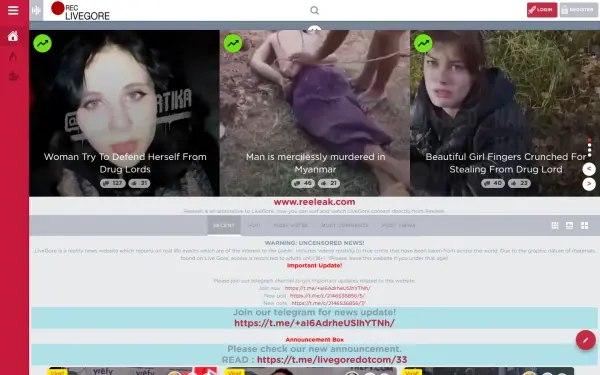Click the trending badge on the 'Beautiful Girl Fingers' card
Viewport: 600px width, 375px height.
click(423, 43)
